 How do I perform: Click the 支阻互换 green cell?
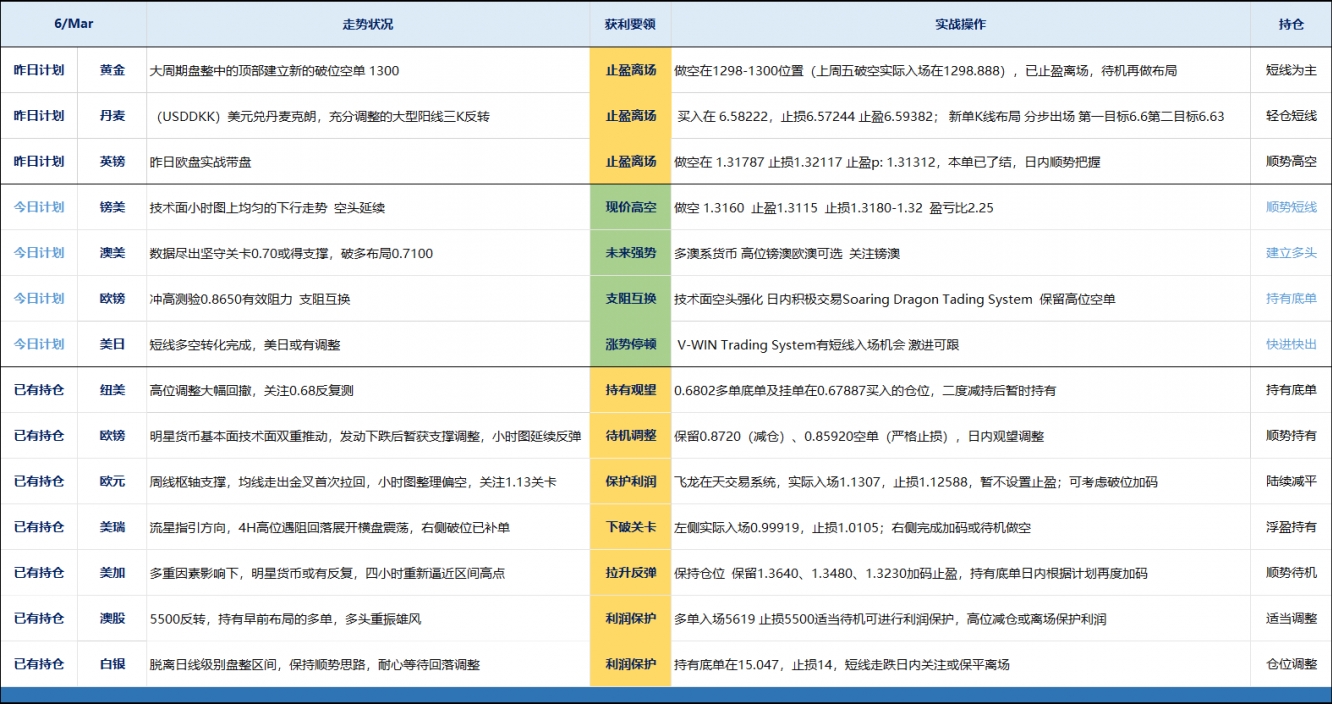pos(630,298)
